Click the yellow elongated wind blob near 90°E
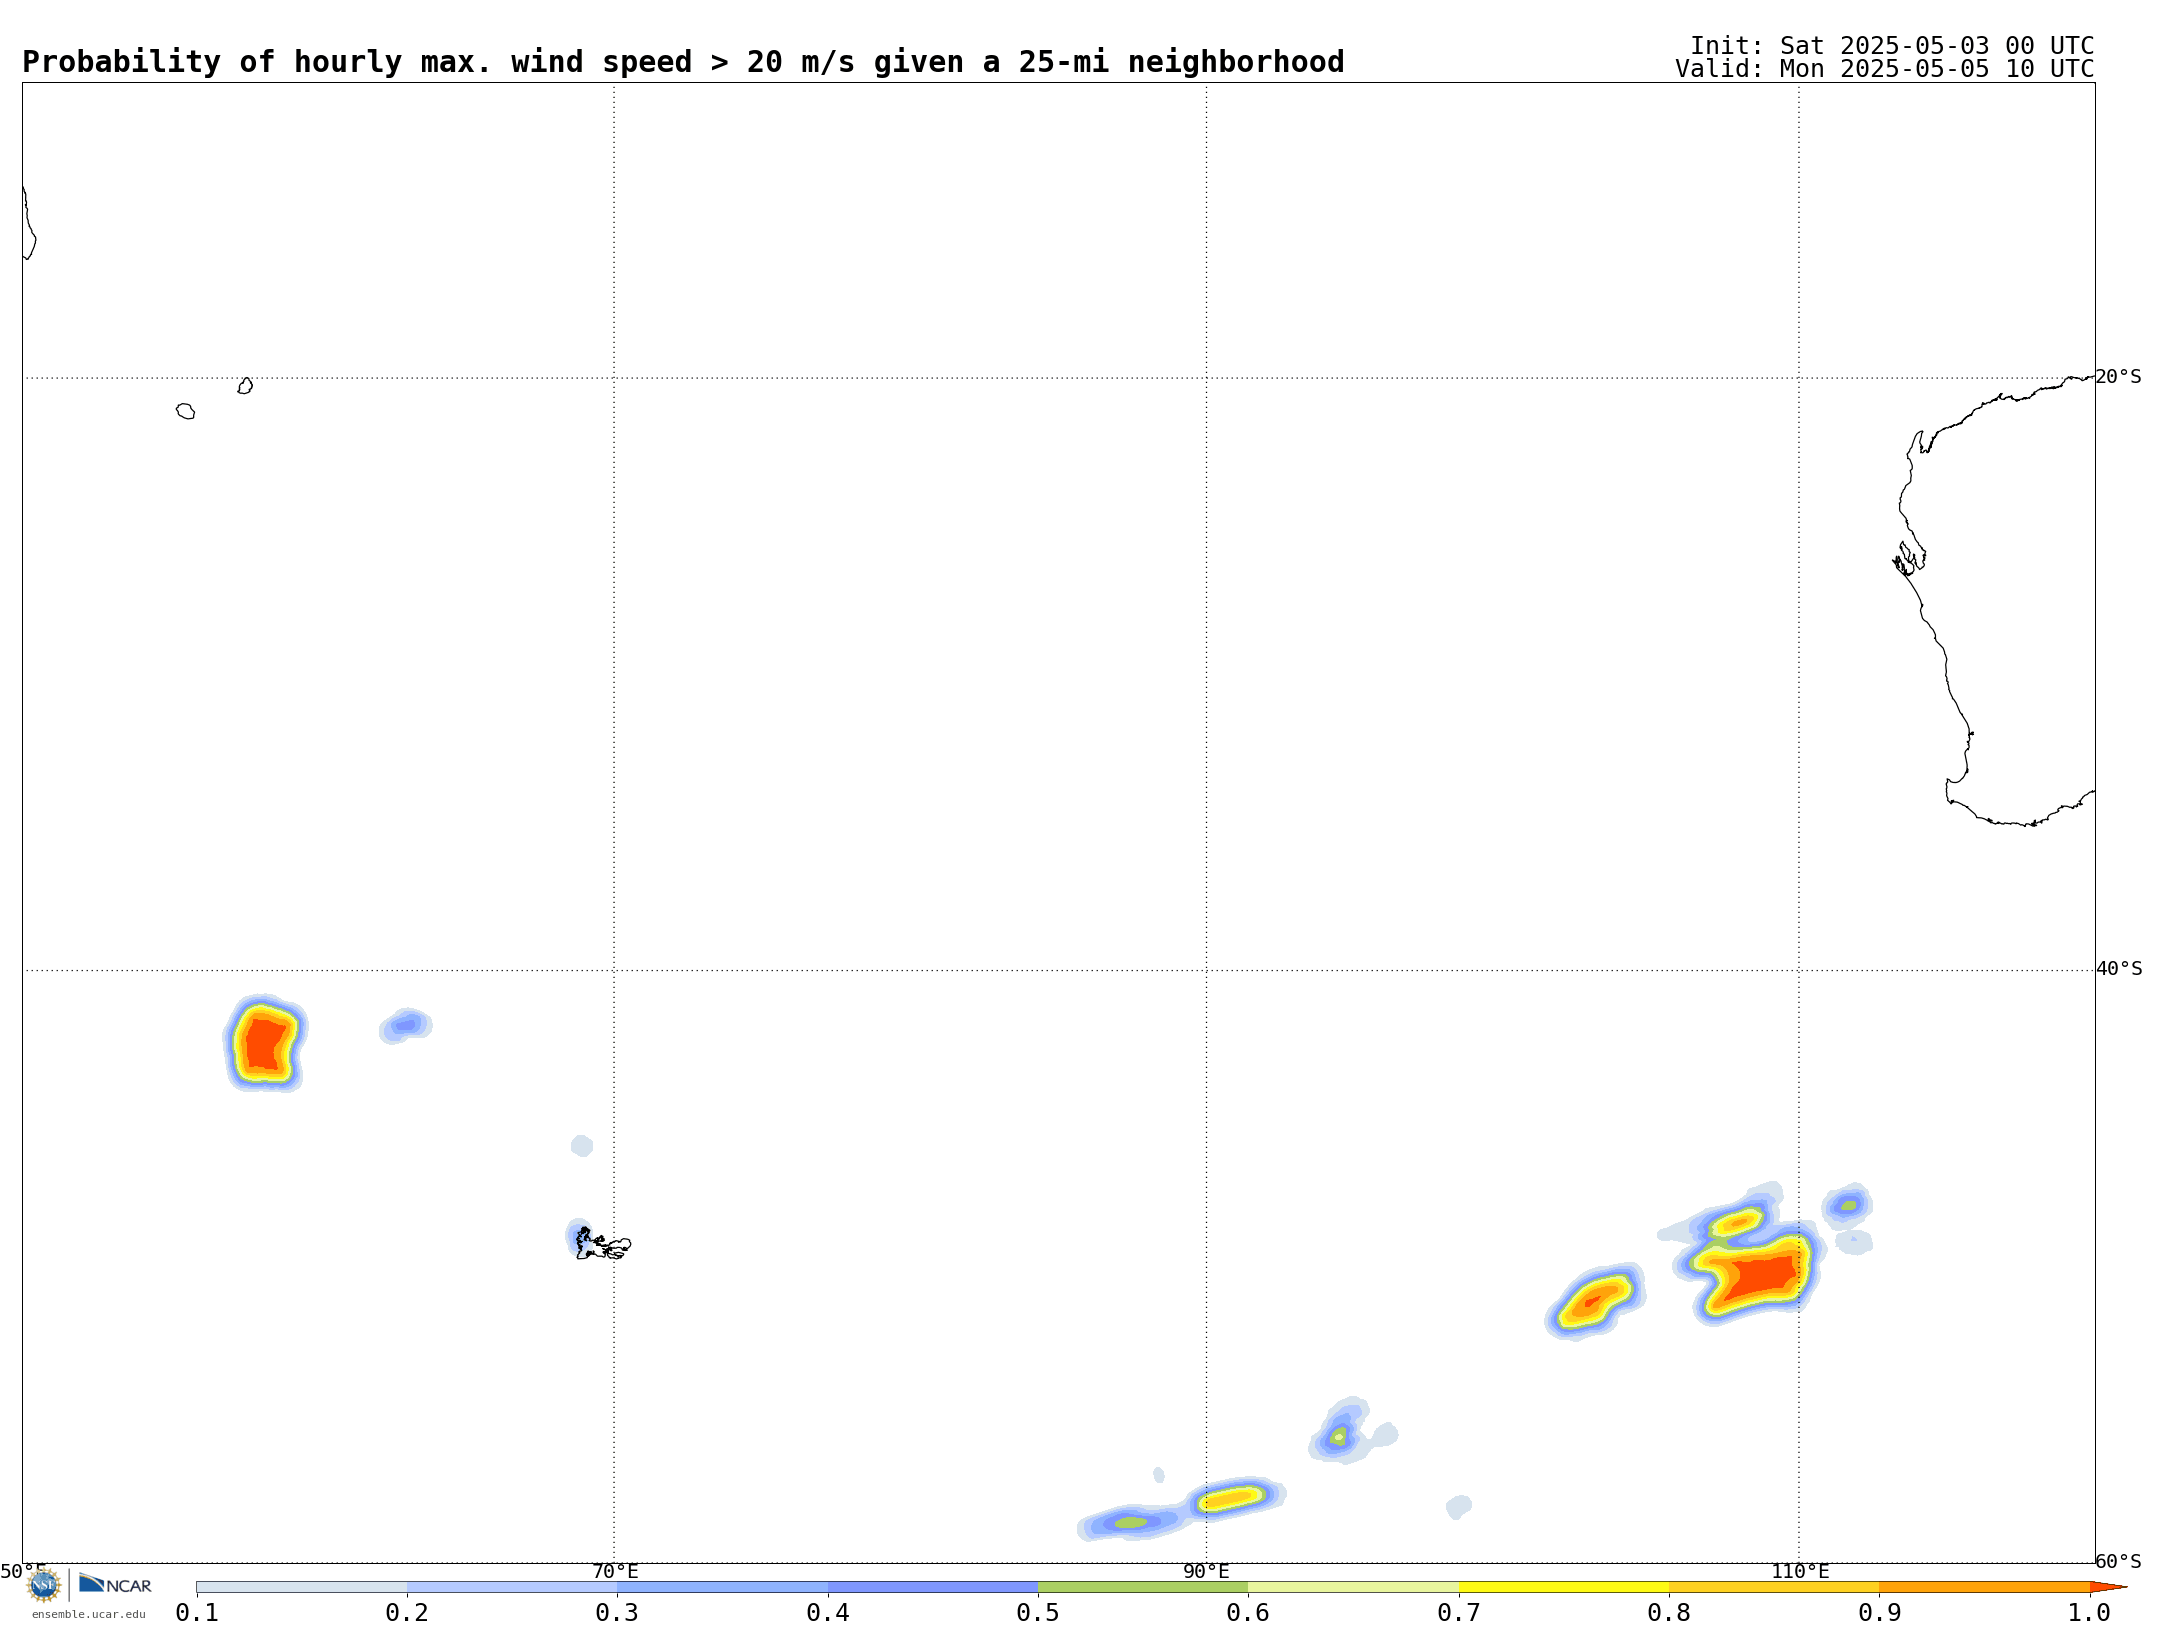Viewport: 2160px width, 1626px height. 1233,1497
